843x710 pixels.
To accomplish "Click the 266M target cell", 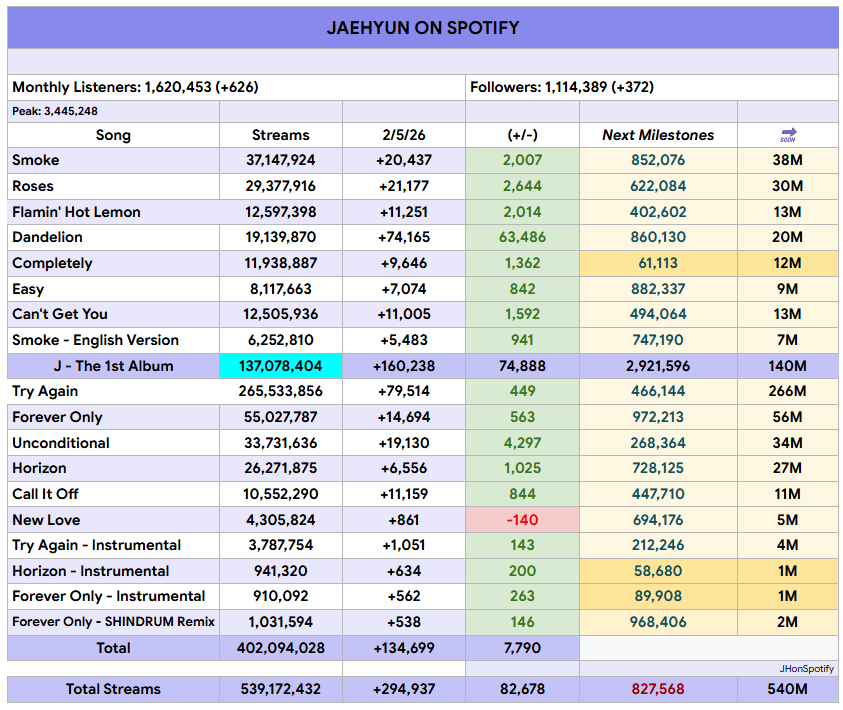I will 788,391.
